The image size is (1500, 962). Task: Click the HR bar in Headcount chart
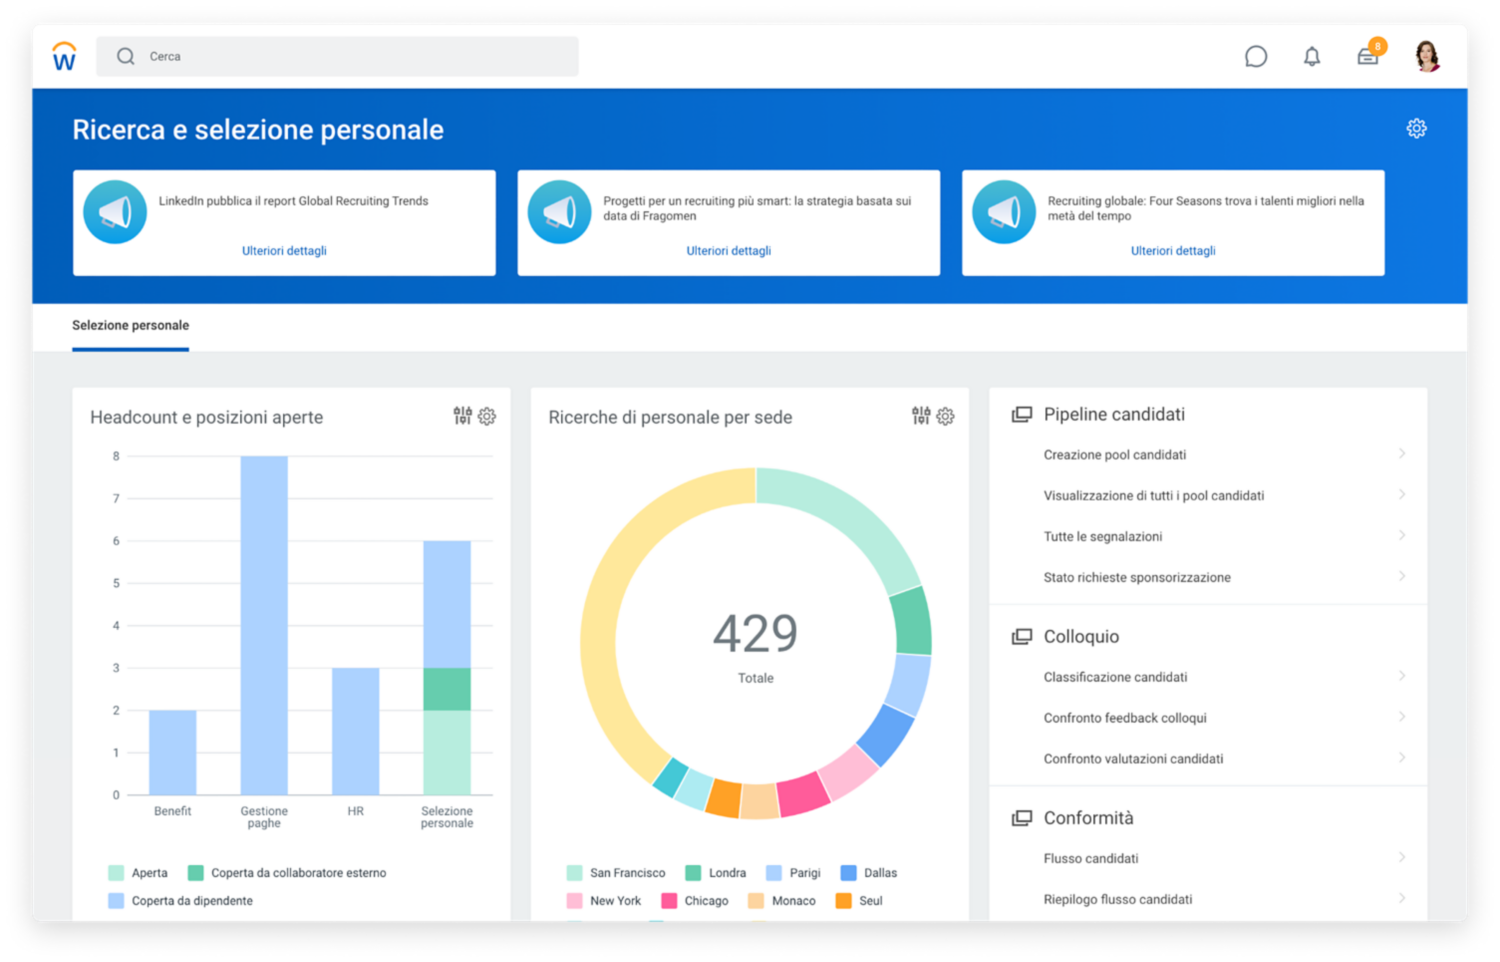[355, 731]
